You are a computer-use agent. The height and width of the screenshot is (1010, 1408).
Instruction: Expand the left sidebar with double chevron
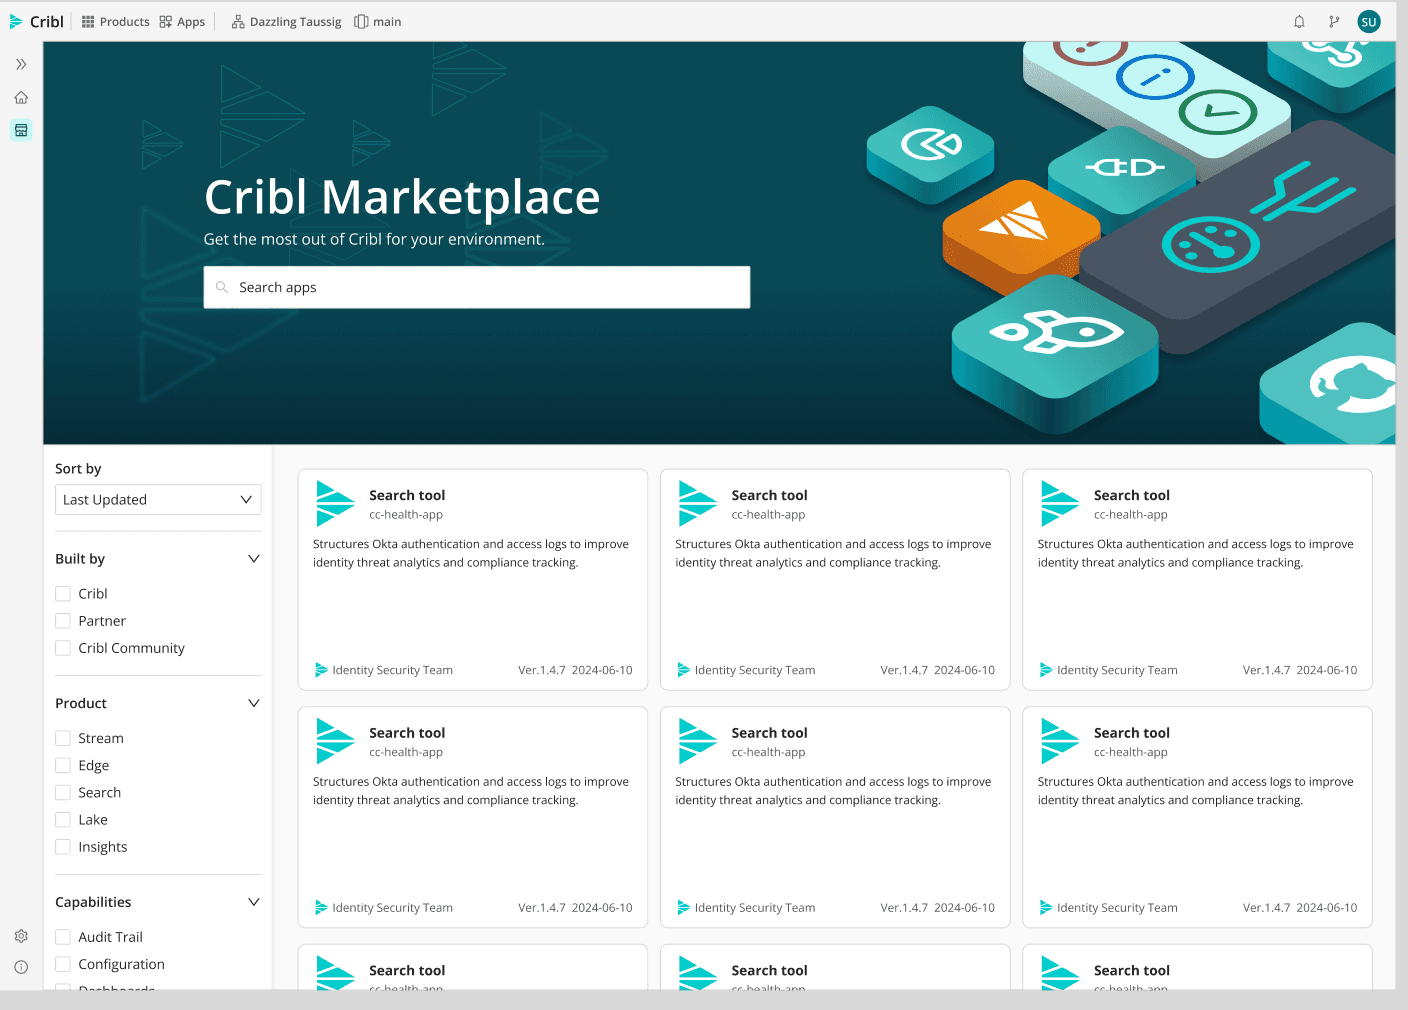[x=21, y=64]
